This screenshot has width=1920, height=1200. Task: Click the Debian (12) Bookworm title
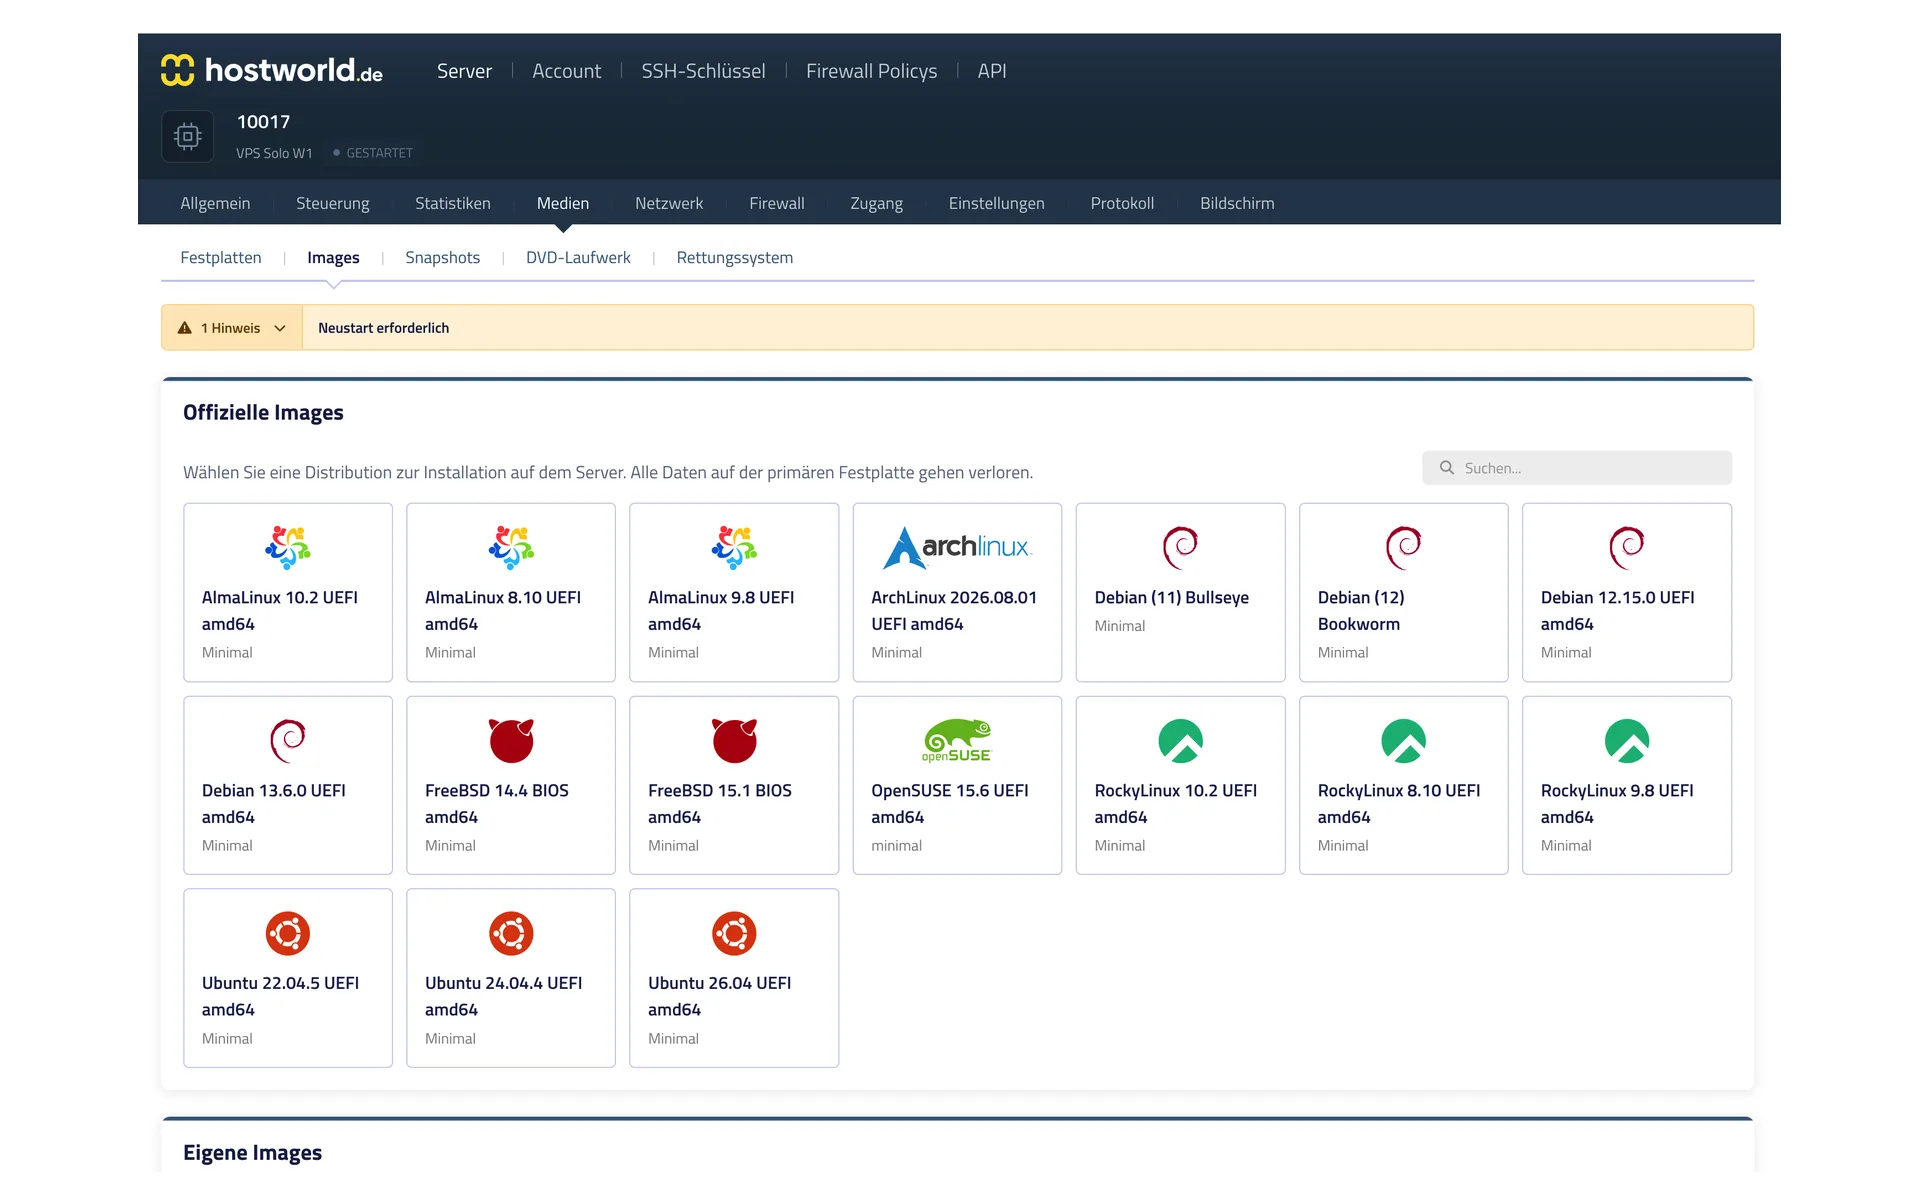[x=1361, y=610]
